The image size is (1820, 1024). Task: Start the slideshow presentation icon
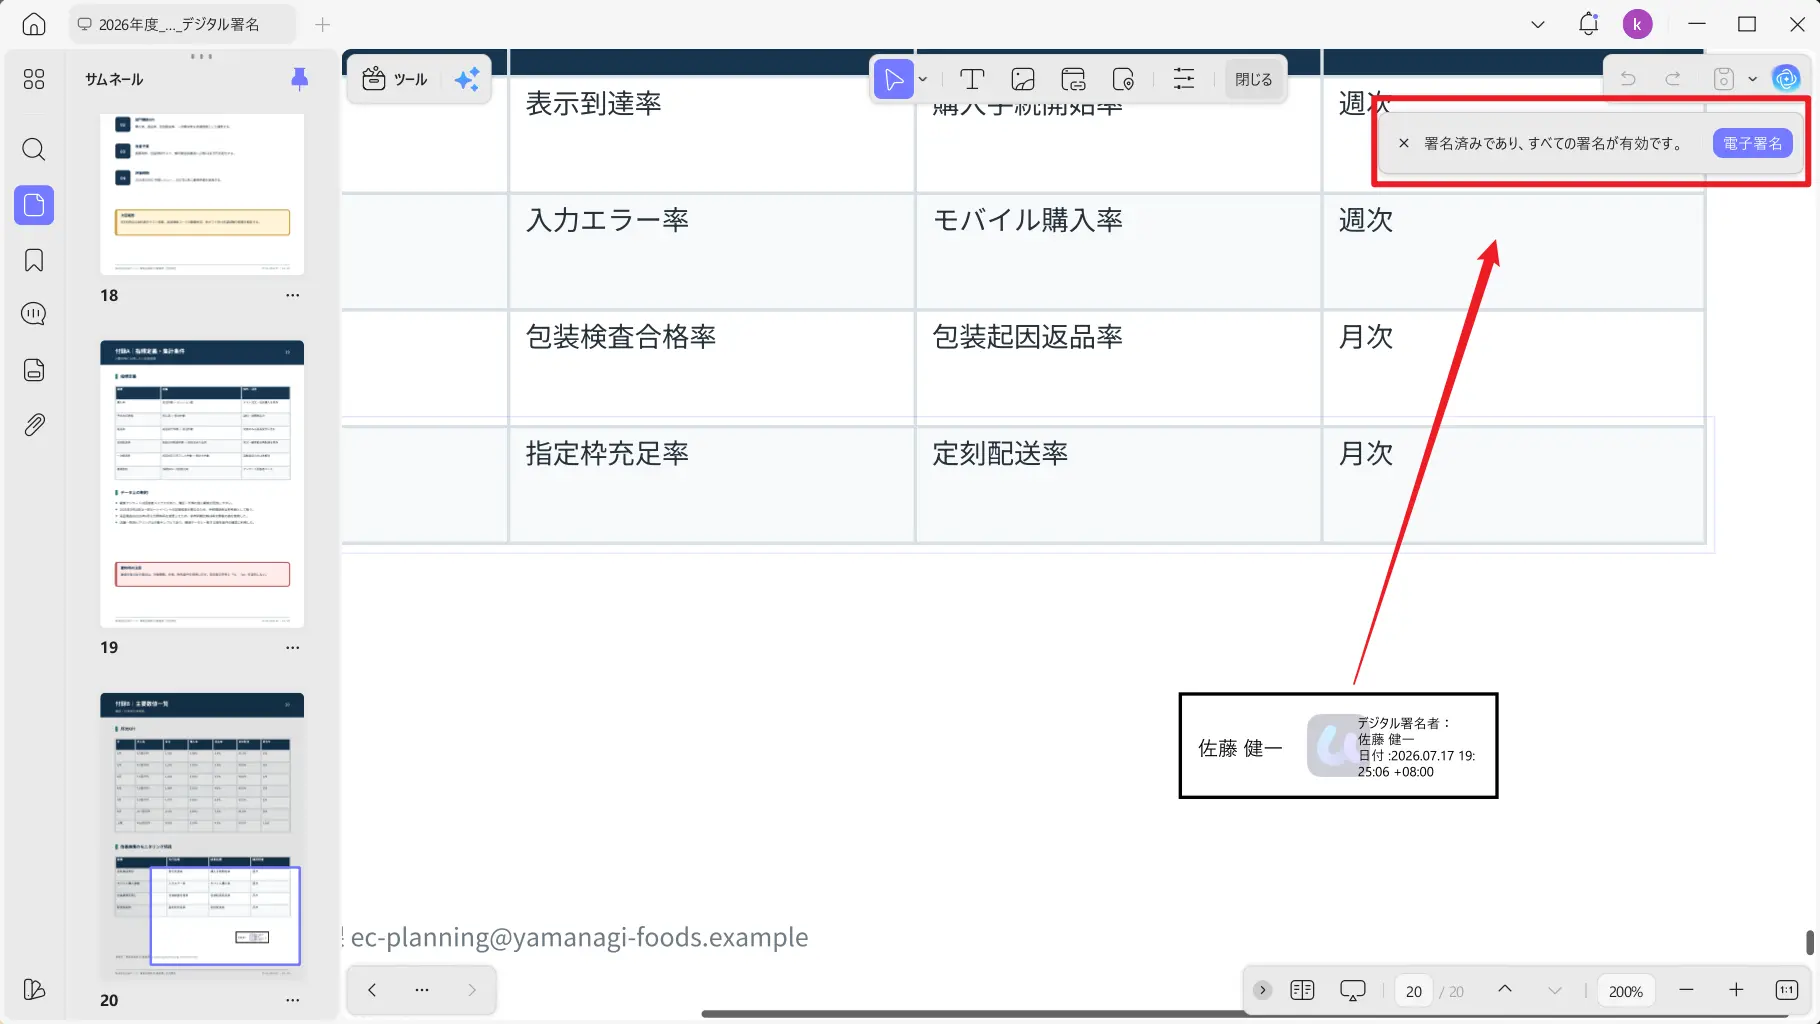1352,990
